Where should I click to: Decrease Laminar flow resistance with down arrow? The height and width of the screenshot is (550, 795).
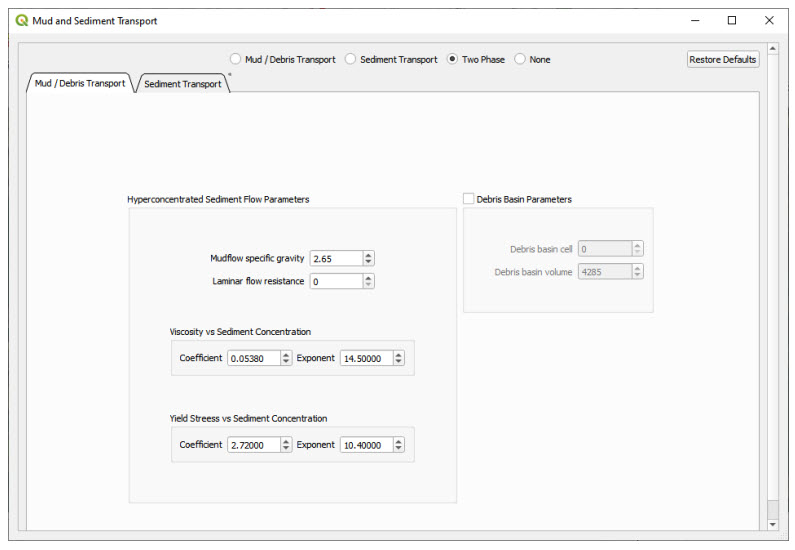[x=368, y=286]
